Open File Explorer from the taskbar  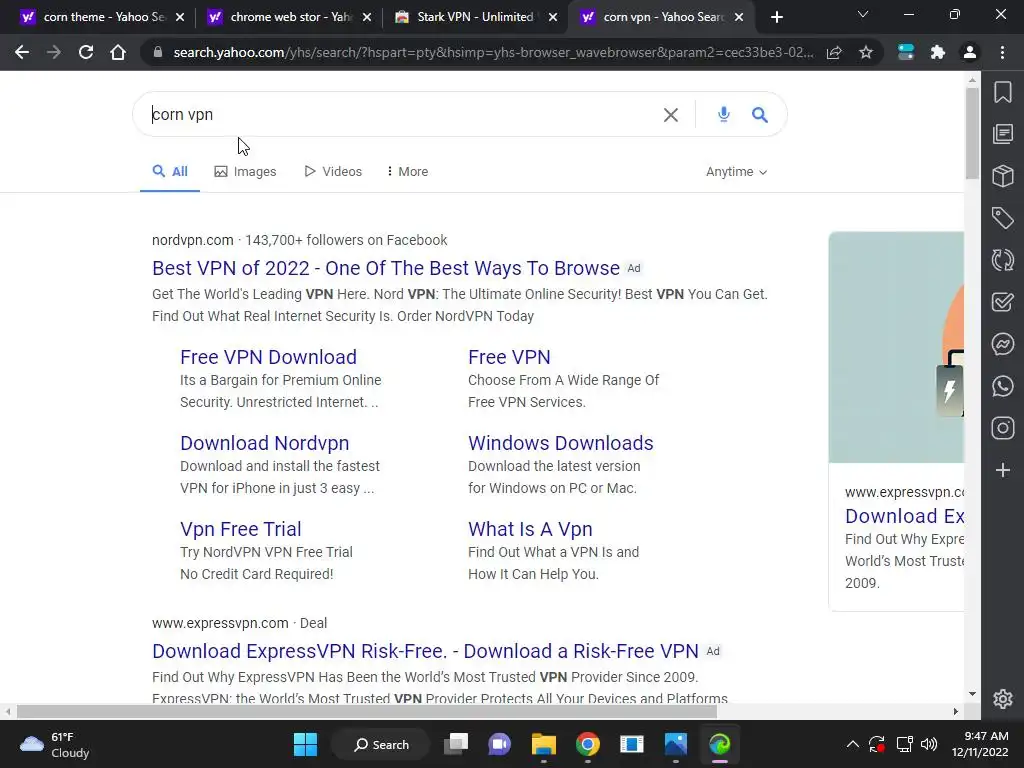[x=543, y=744]
